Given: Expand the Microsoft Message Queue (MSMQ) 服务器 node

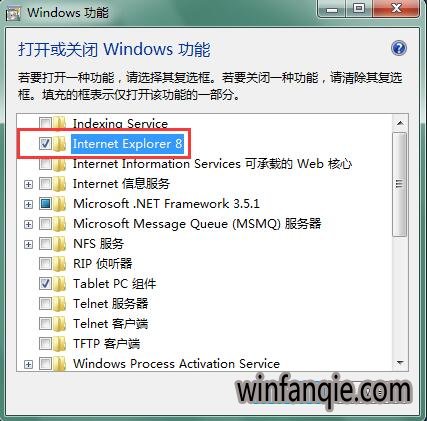Looking at the screenshot, I should [29, 224].
